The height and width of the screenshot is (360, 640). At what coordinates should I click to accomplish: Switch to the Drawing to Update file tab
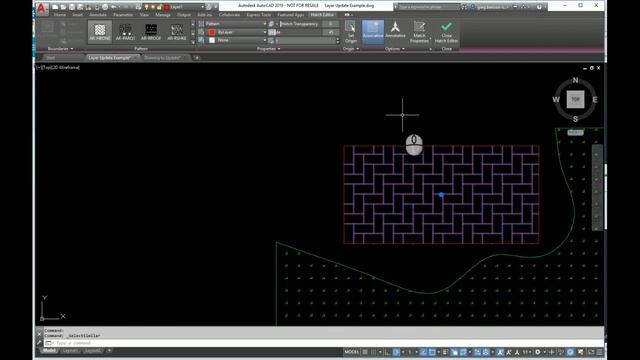(x=162, y=58)
